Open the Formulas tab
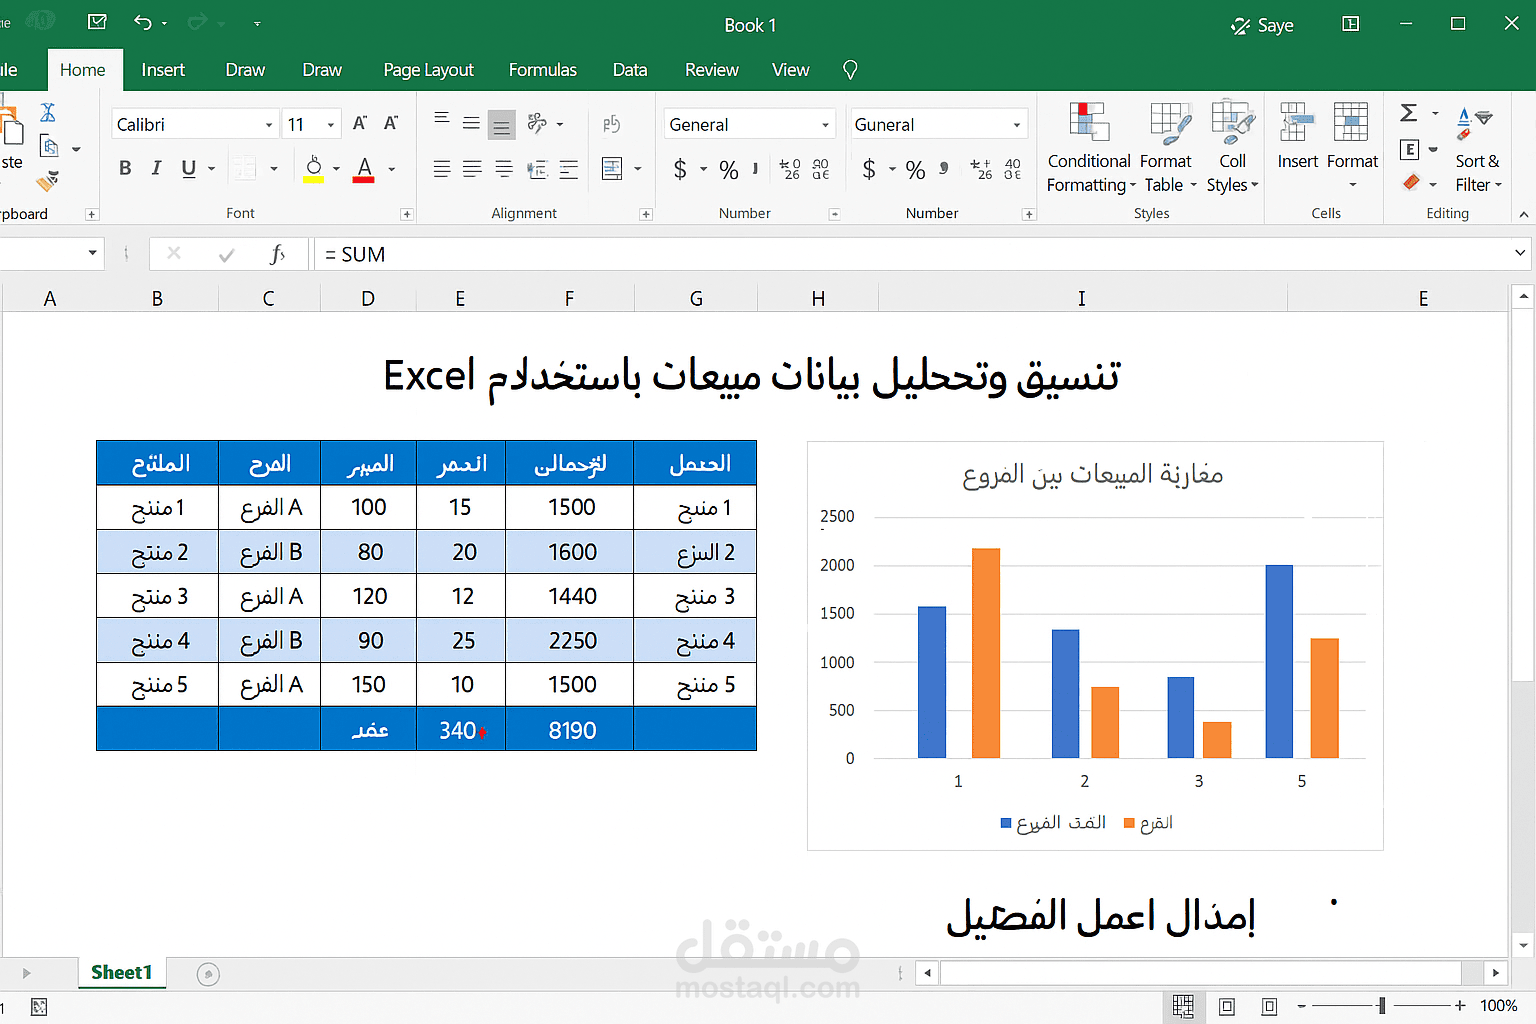 click(542, 70)
